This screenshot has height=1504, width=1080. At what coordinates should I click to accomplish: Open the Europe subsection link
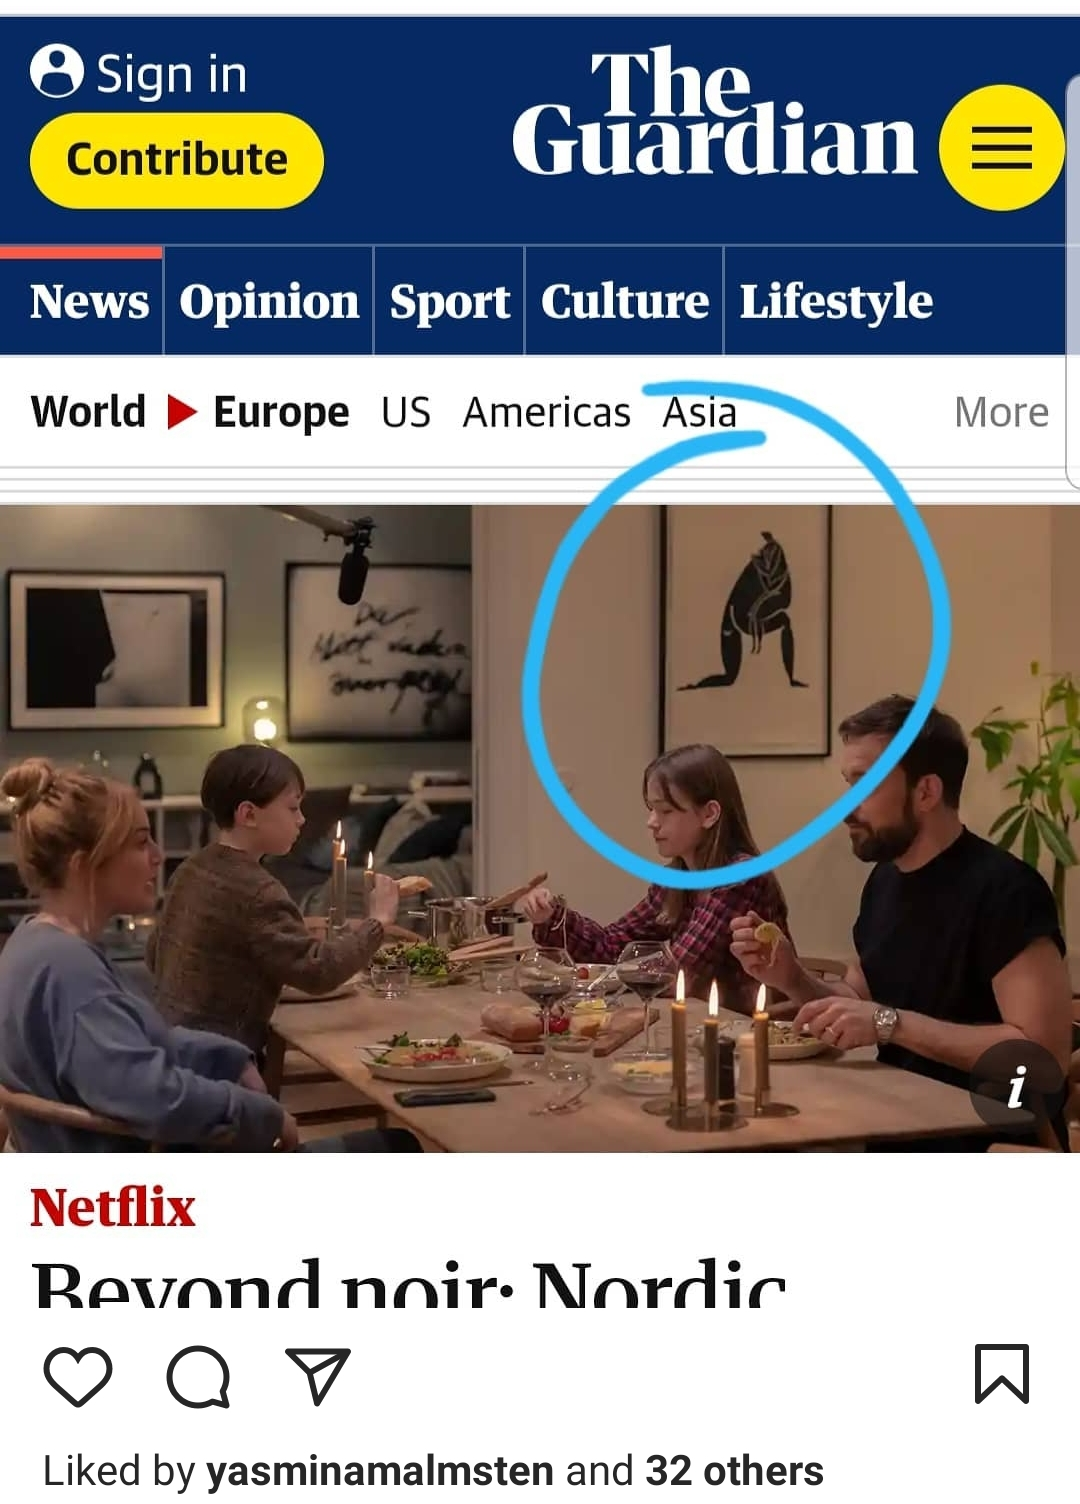(x=281, y=412)
